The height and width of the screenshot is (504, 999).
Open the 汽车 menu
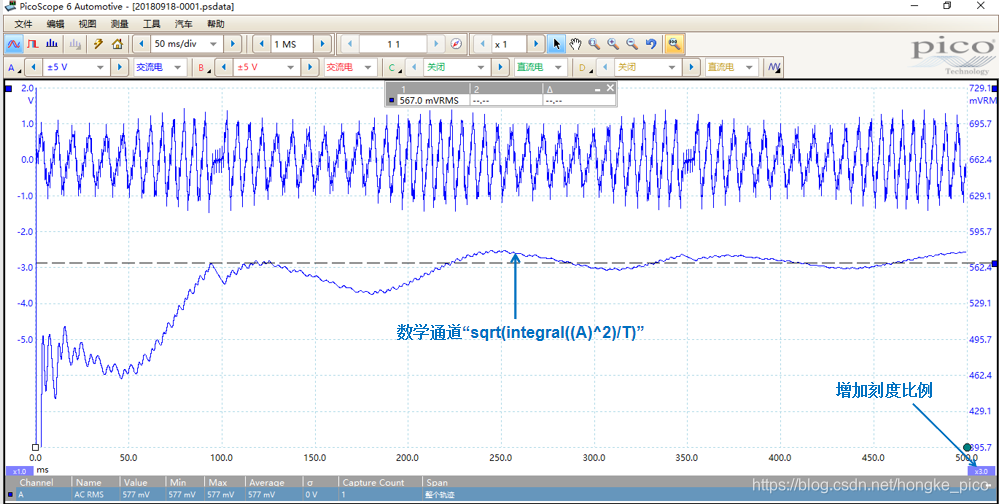(x=183, y=24)
